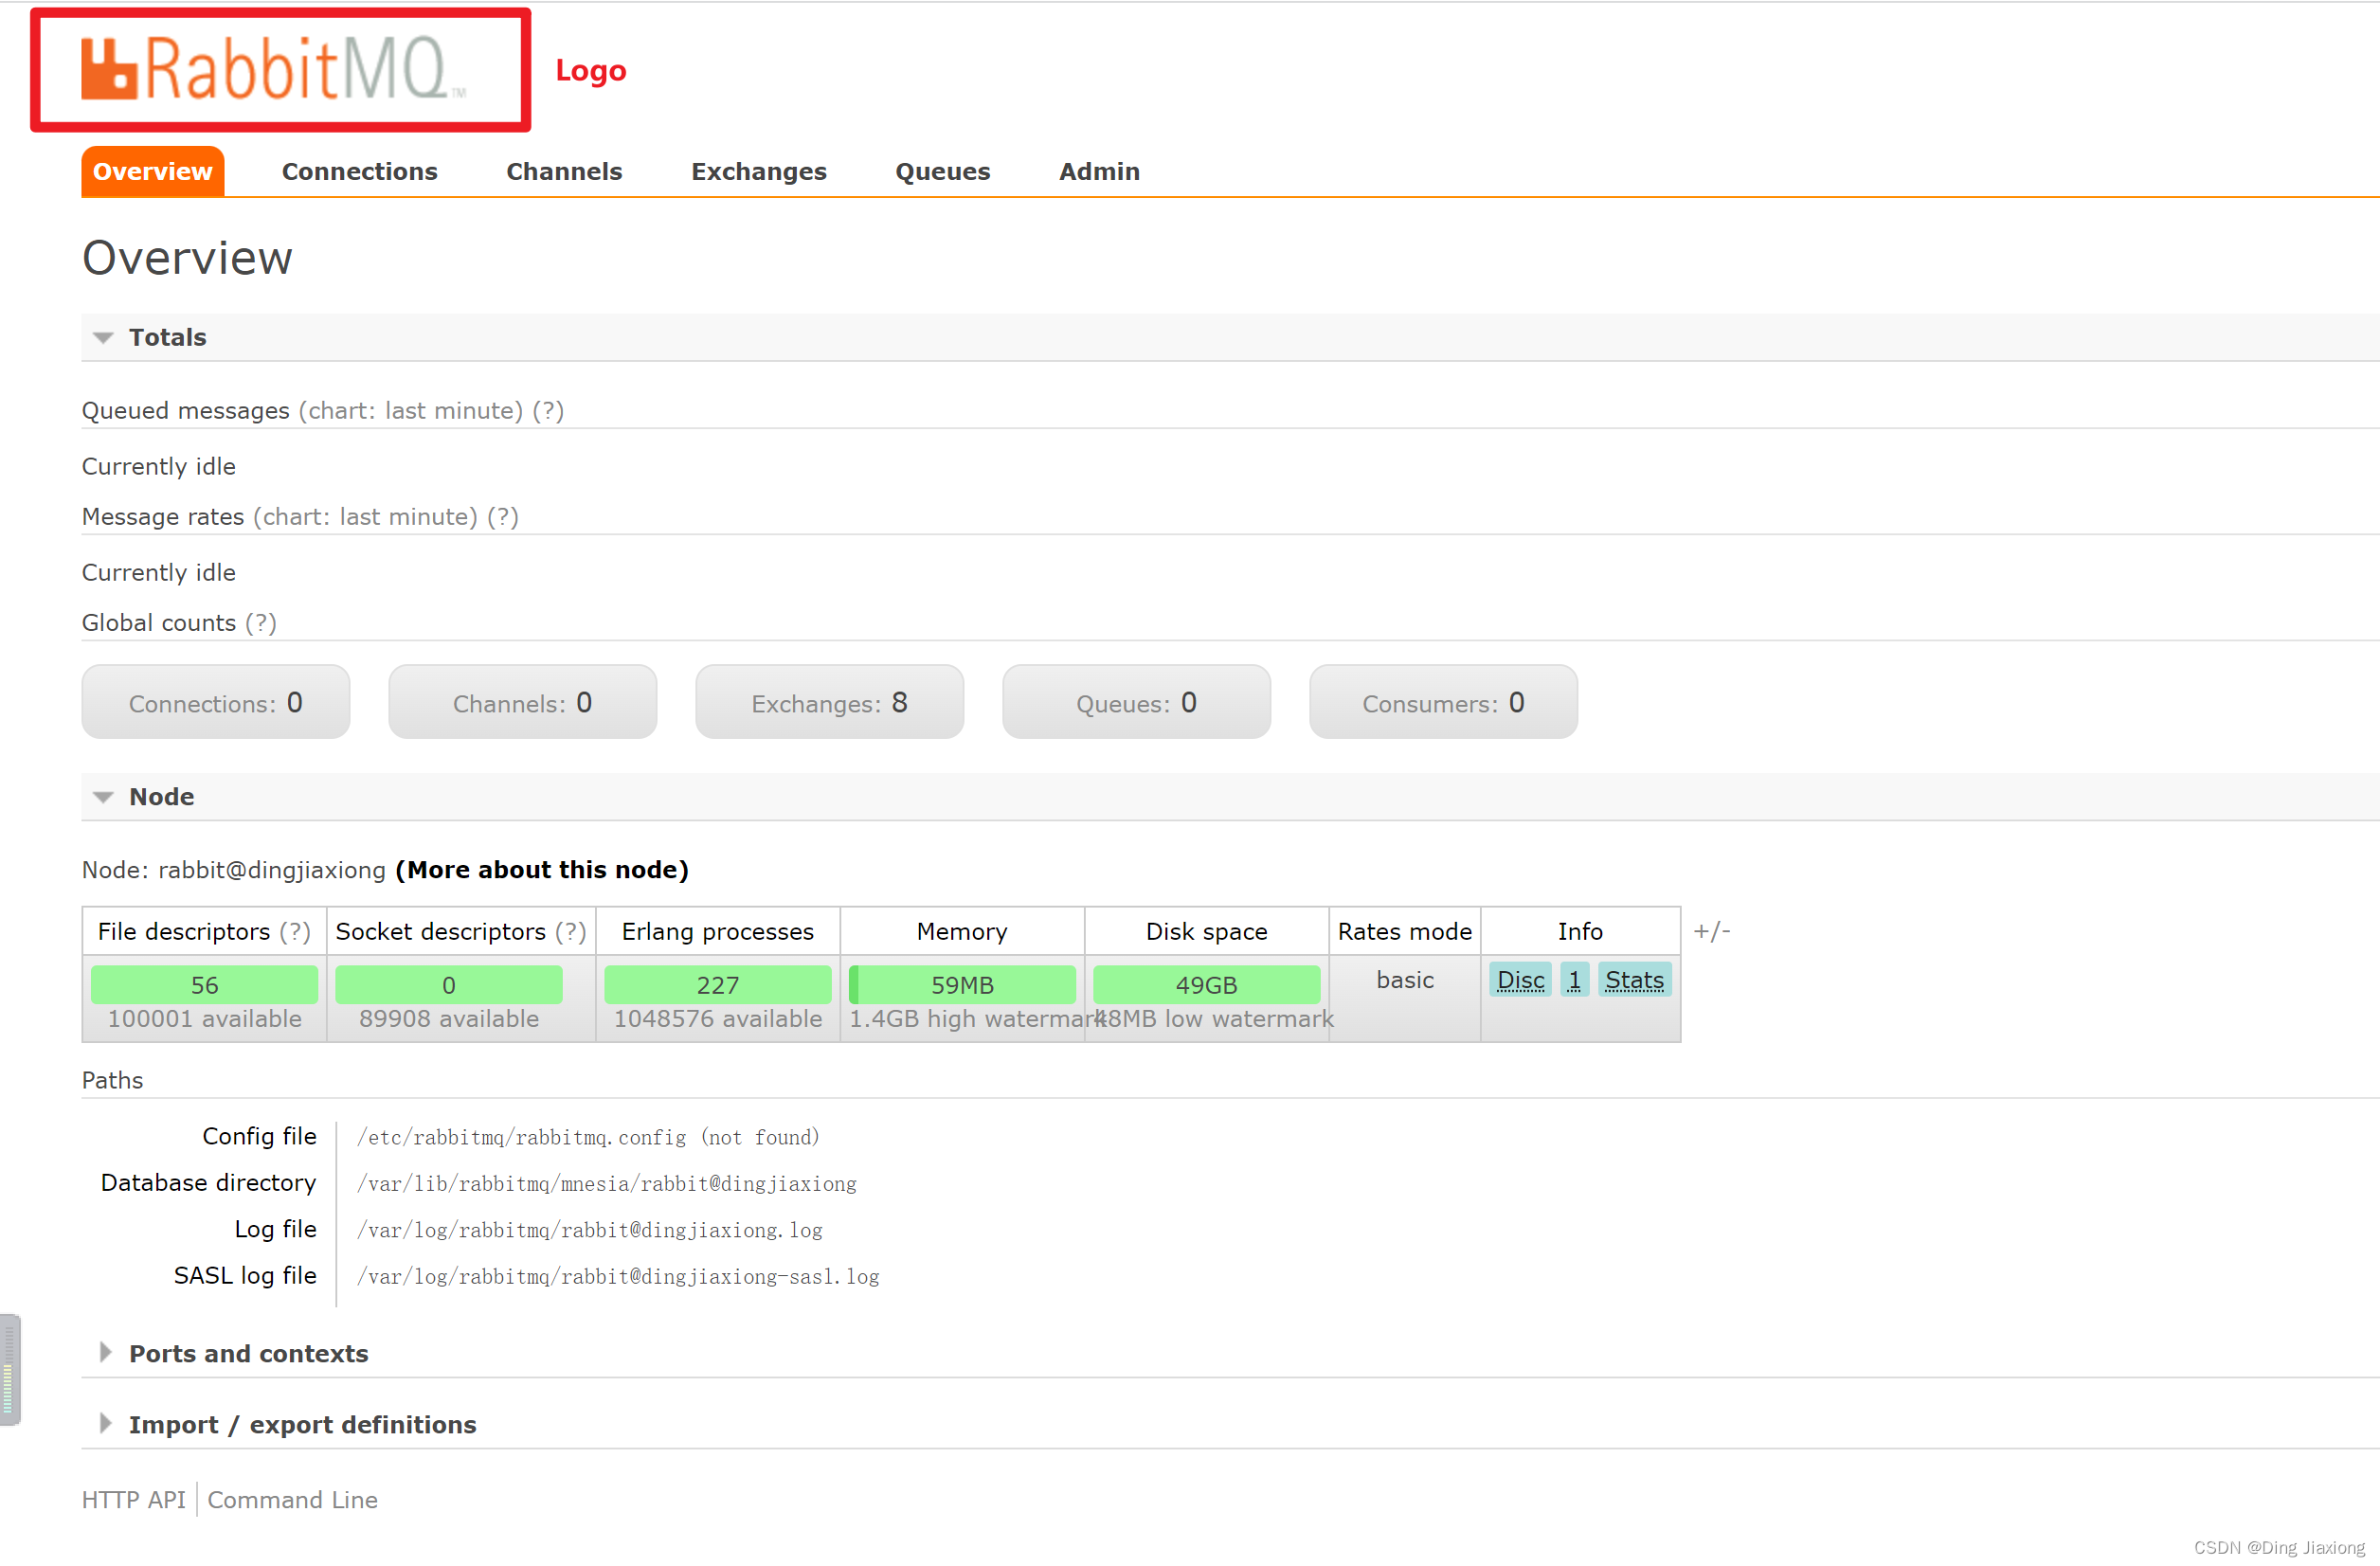
Task: Open the Exchanges count button
Action: coord(830,702)
